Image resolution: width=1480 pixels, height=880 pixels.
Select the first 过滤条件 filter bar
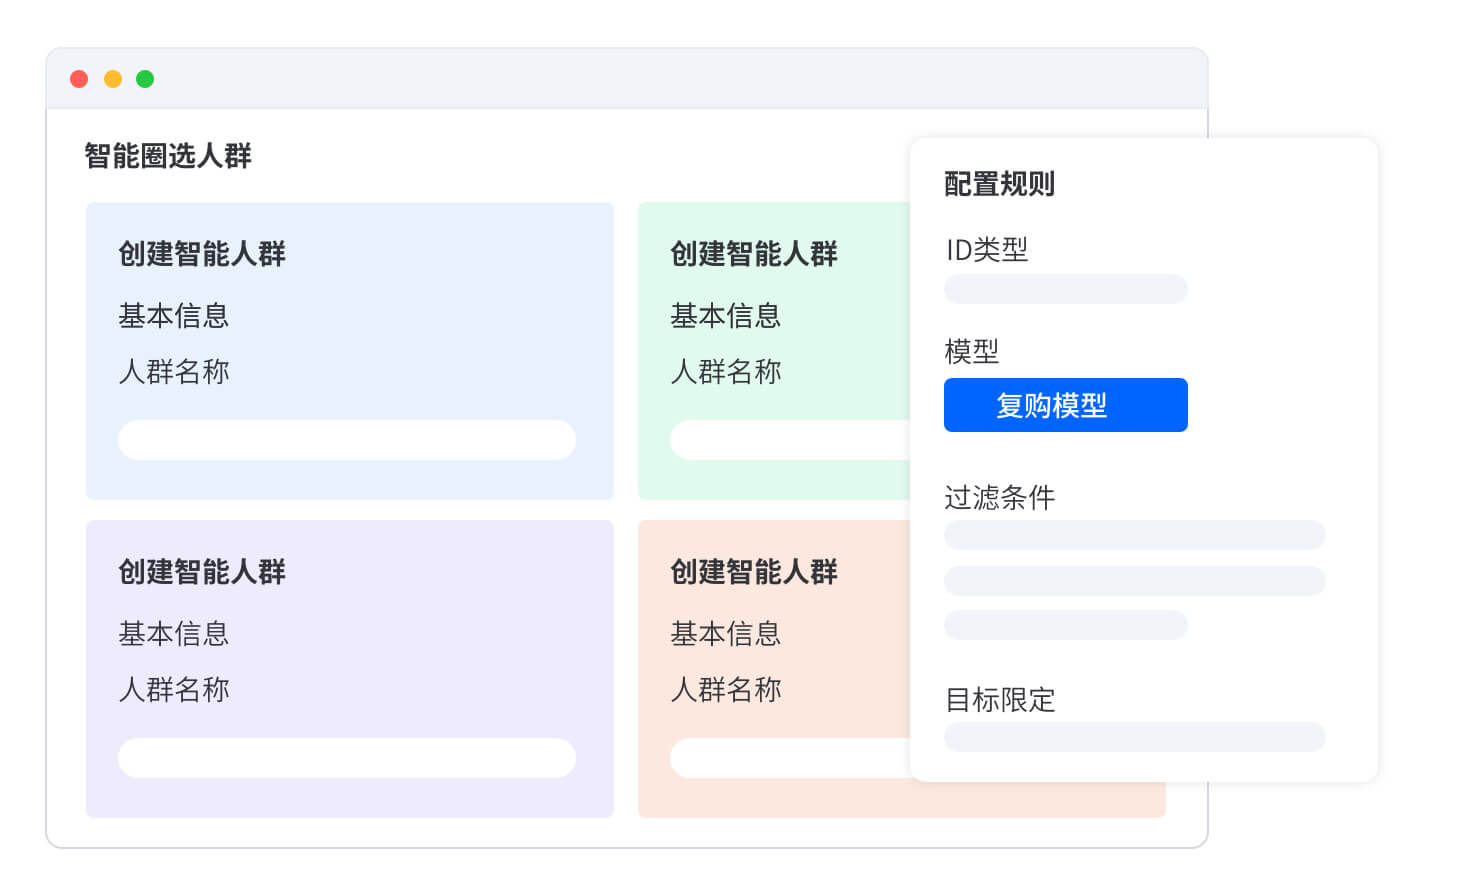coord(1134,535)
